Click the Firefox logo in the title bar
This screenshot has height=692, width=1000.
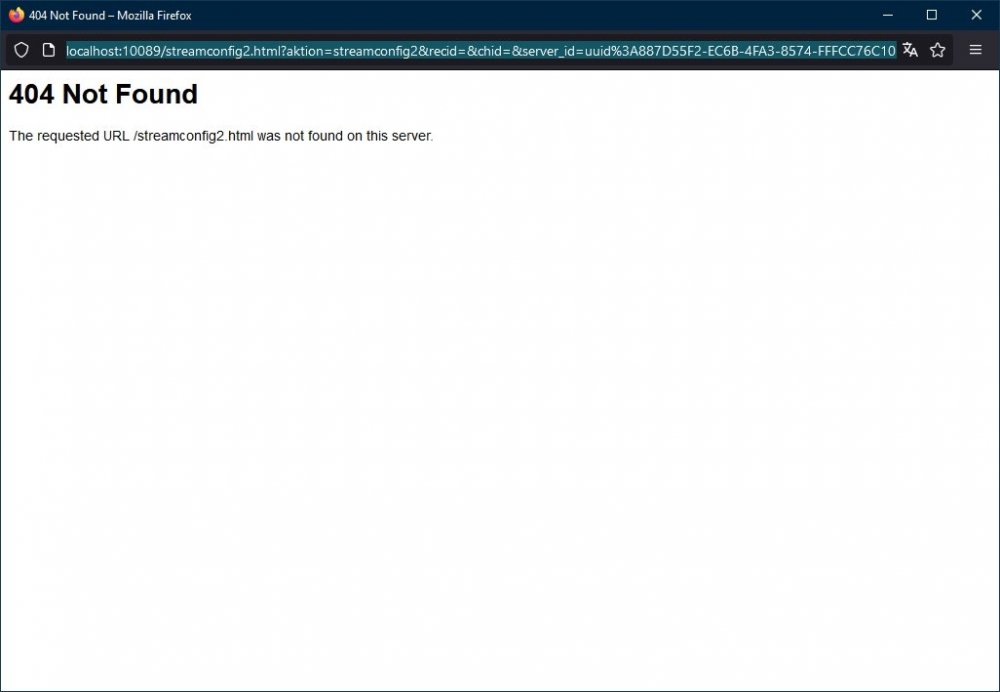click(x=16, y=15)
